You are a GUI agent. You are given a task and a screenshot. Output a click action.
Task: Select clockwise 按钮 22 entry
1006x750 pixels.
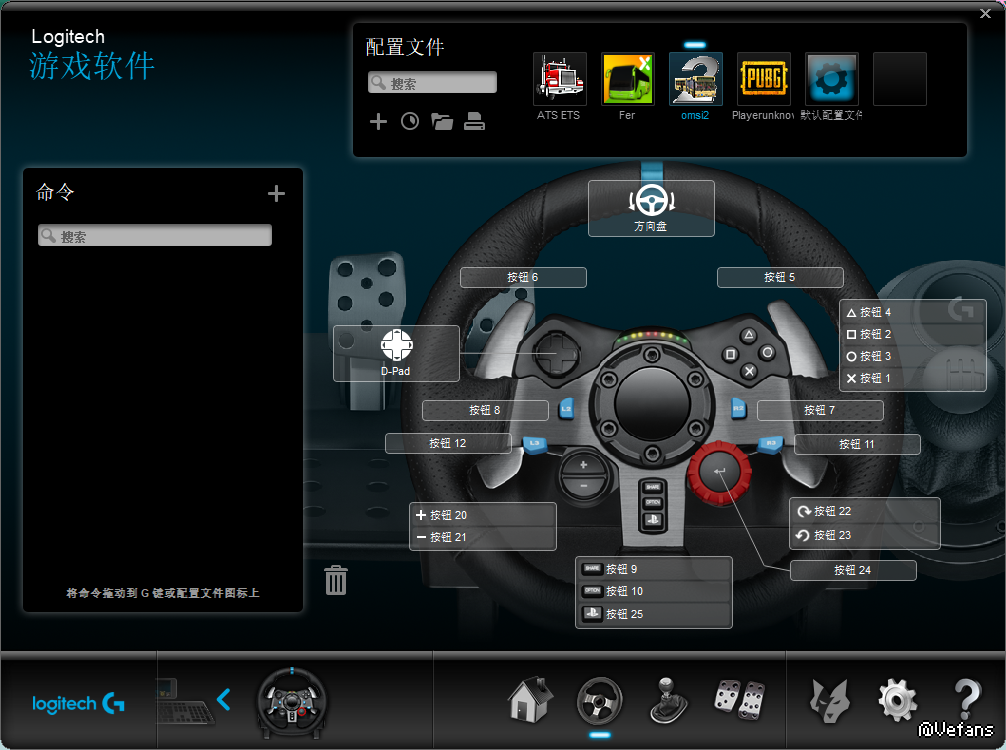click(864, 511)
